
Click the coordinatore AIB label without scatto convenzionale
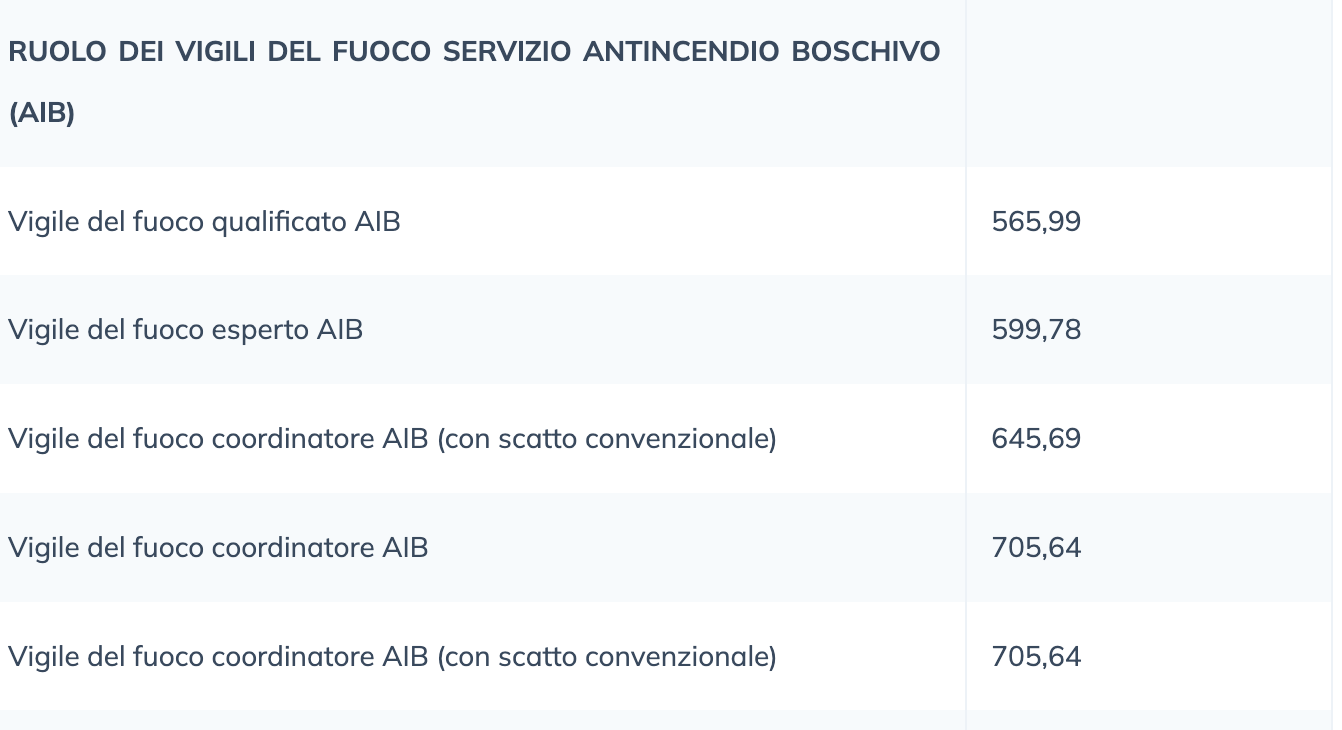(218, 548)
